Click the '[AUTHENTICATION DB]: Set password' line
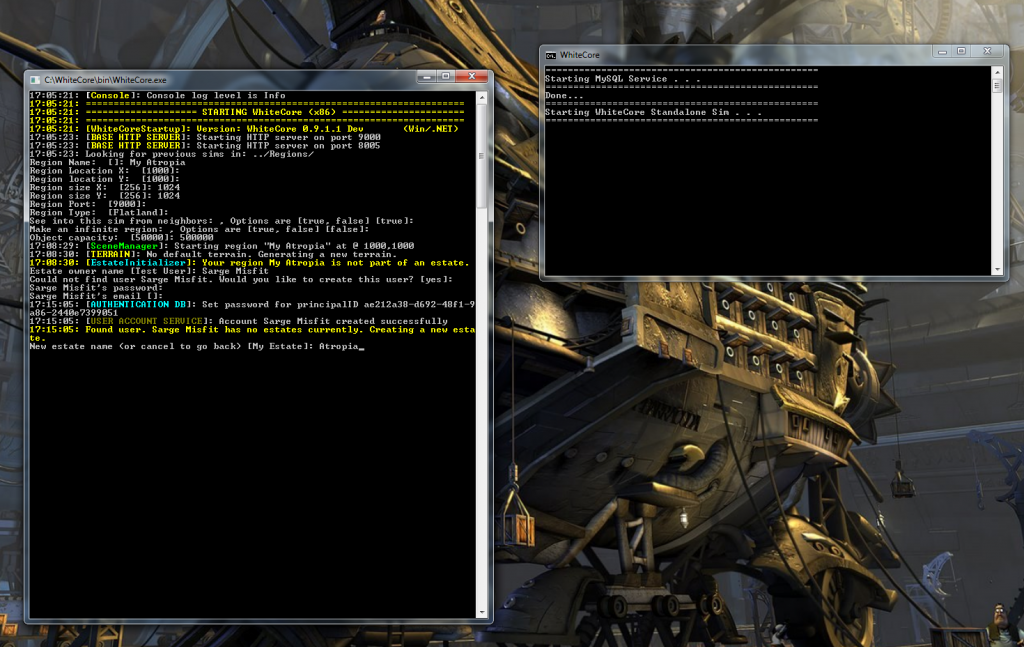The height and width of the screenshot is (647, 1024). coord(252,309)
